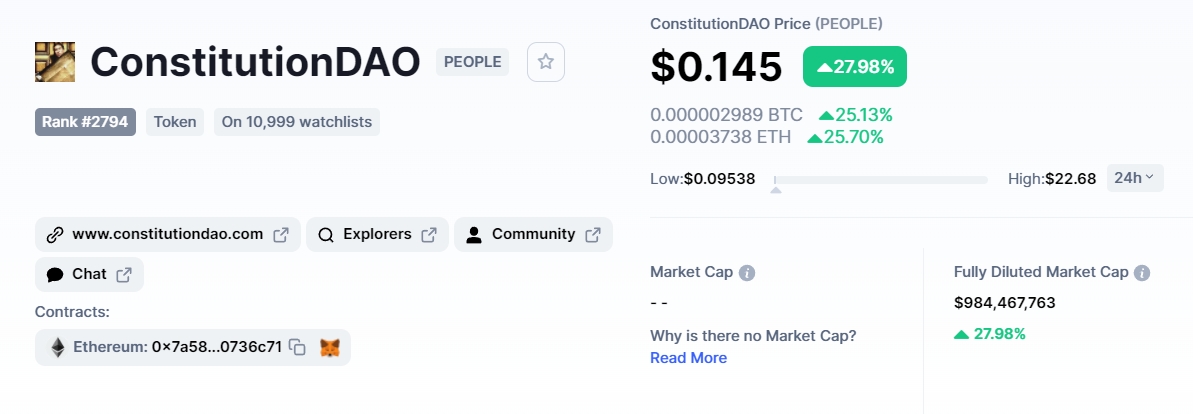
Task: Expand the Explorers menu
Action: click(377, 235)
